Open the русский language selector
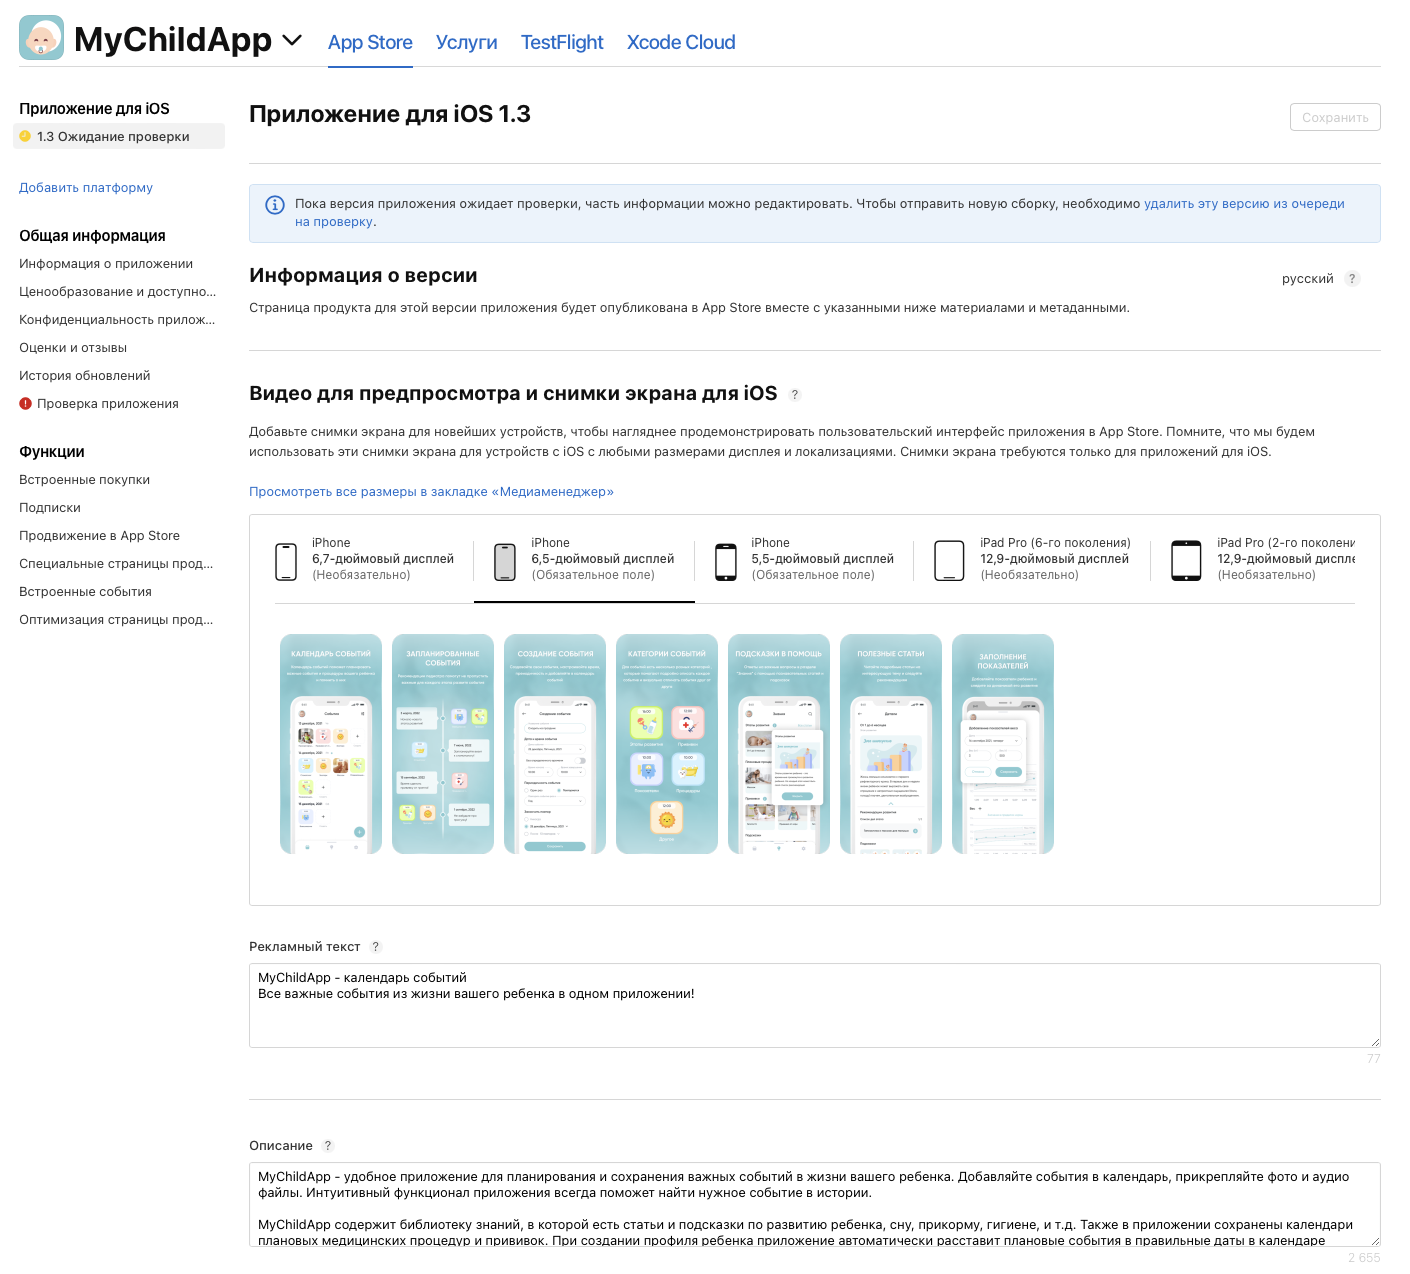 [x=1307, y=279]
